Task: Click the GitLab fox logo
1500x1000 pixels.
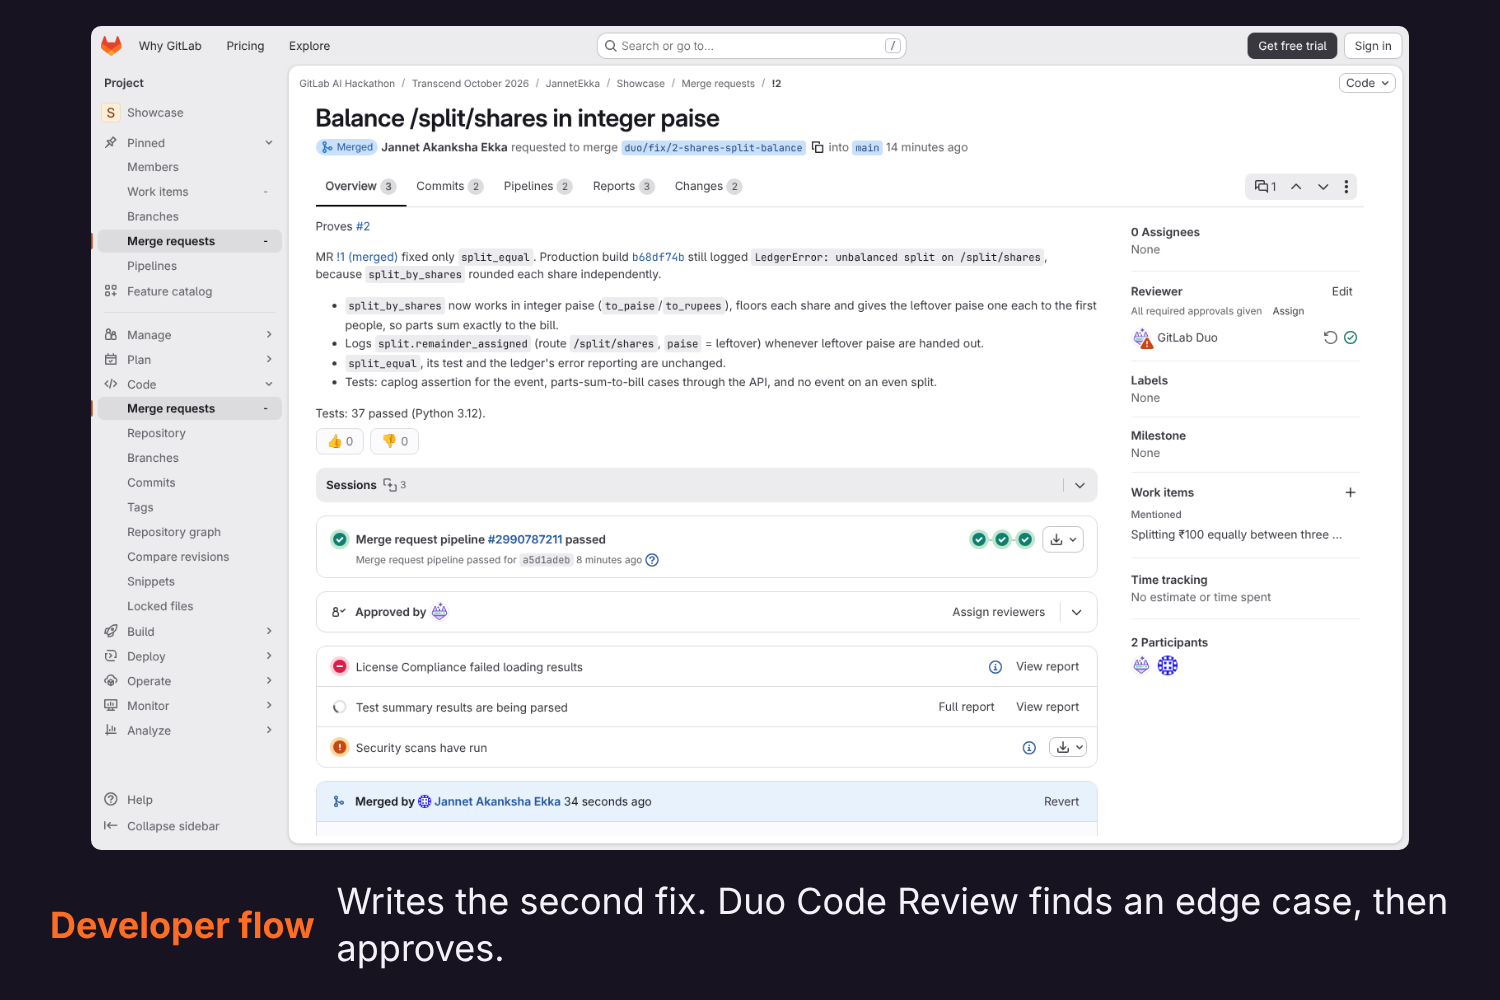Action: coord(111,46)
